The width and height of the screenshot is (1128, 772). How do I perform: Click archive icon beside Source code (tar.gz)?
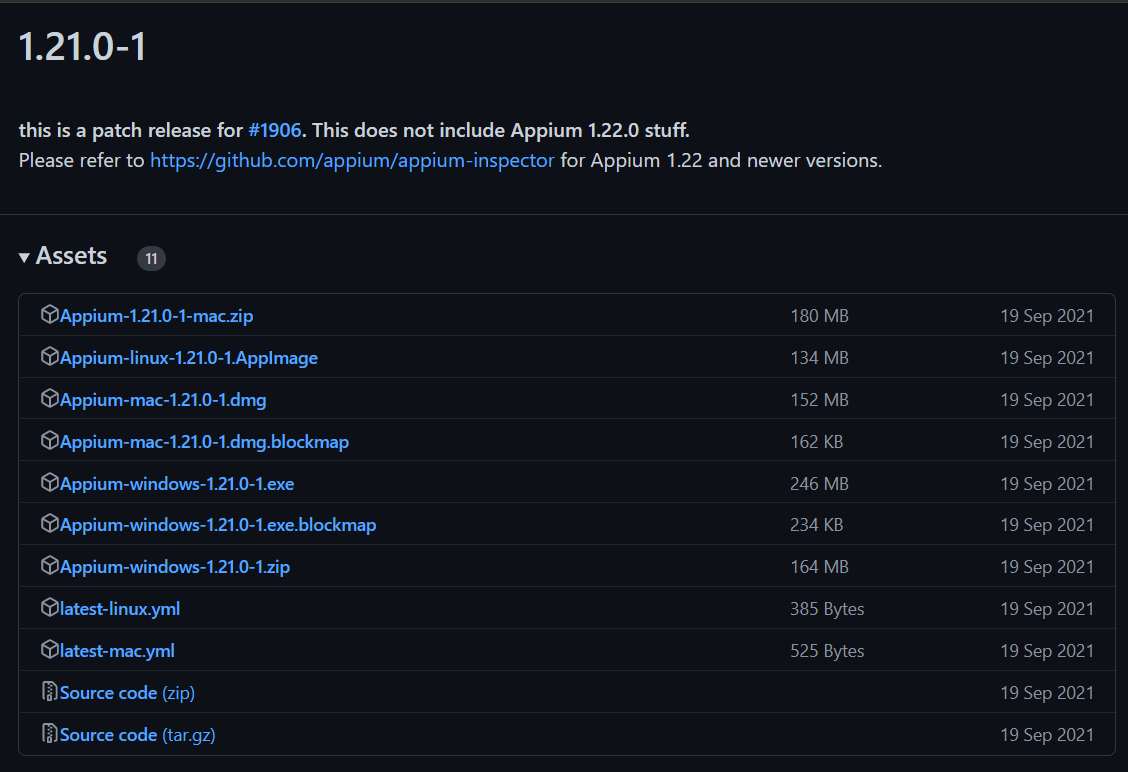[49, 734]
